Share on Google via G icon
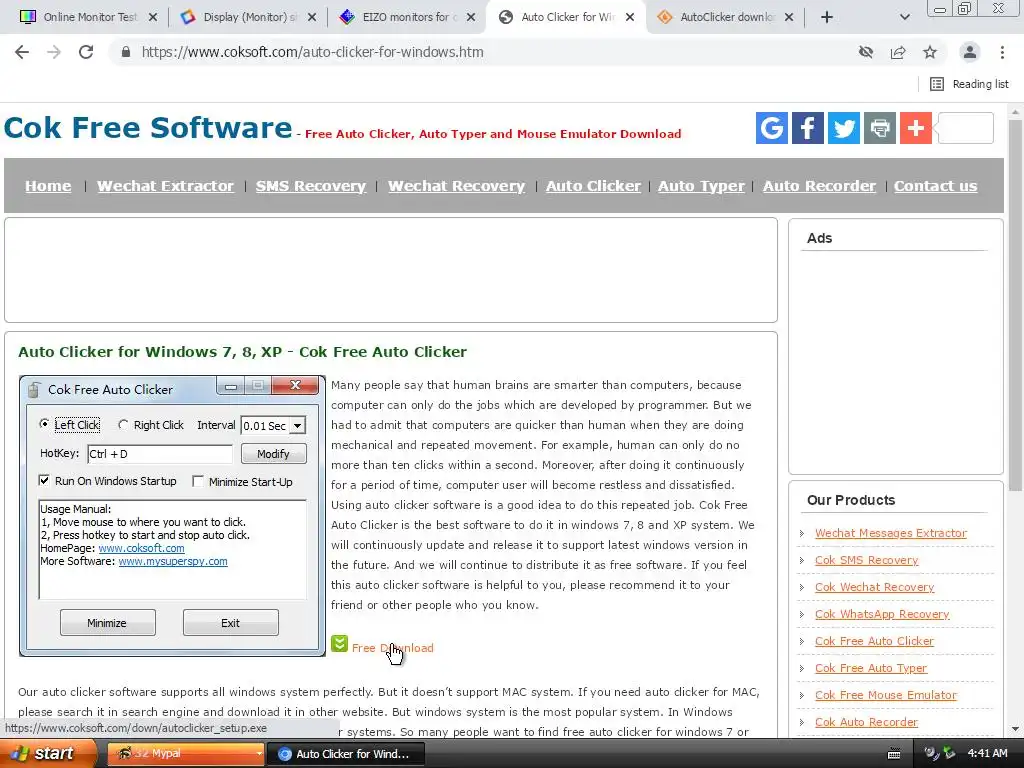The height and width of the screenshot is (768, 1024). click(x=771, y=127)
